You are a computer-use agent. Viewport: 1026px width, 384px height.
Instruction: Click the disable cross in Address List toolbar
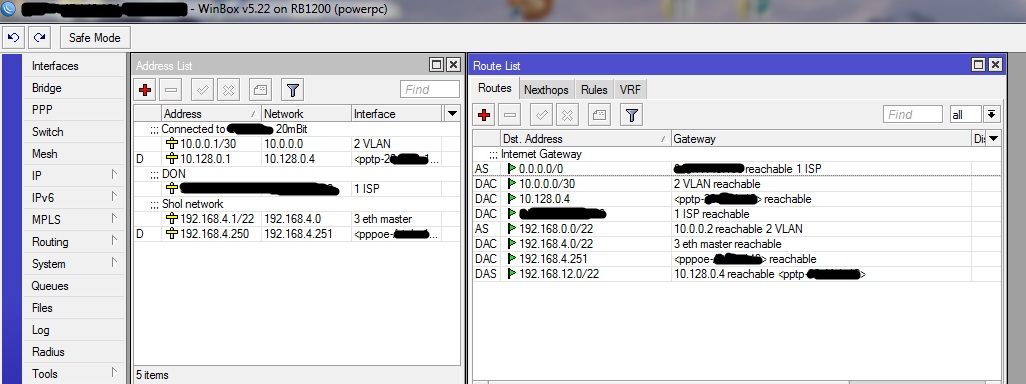tap(227, 90)
